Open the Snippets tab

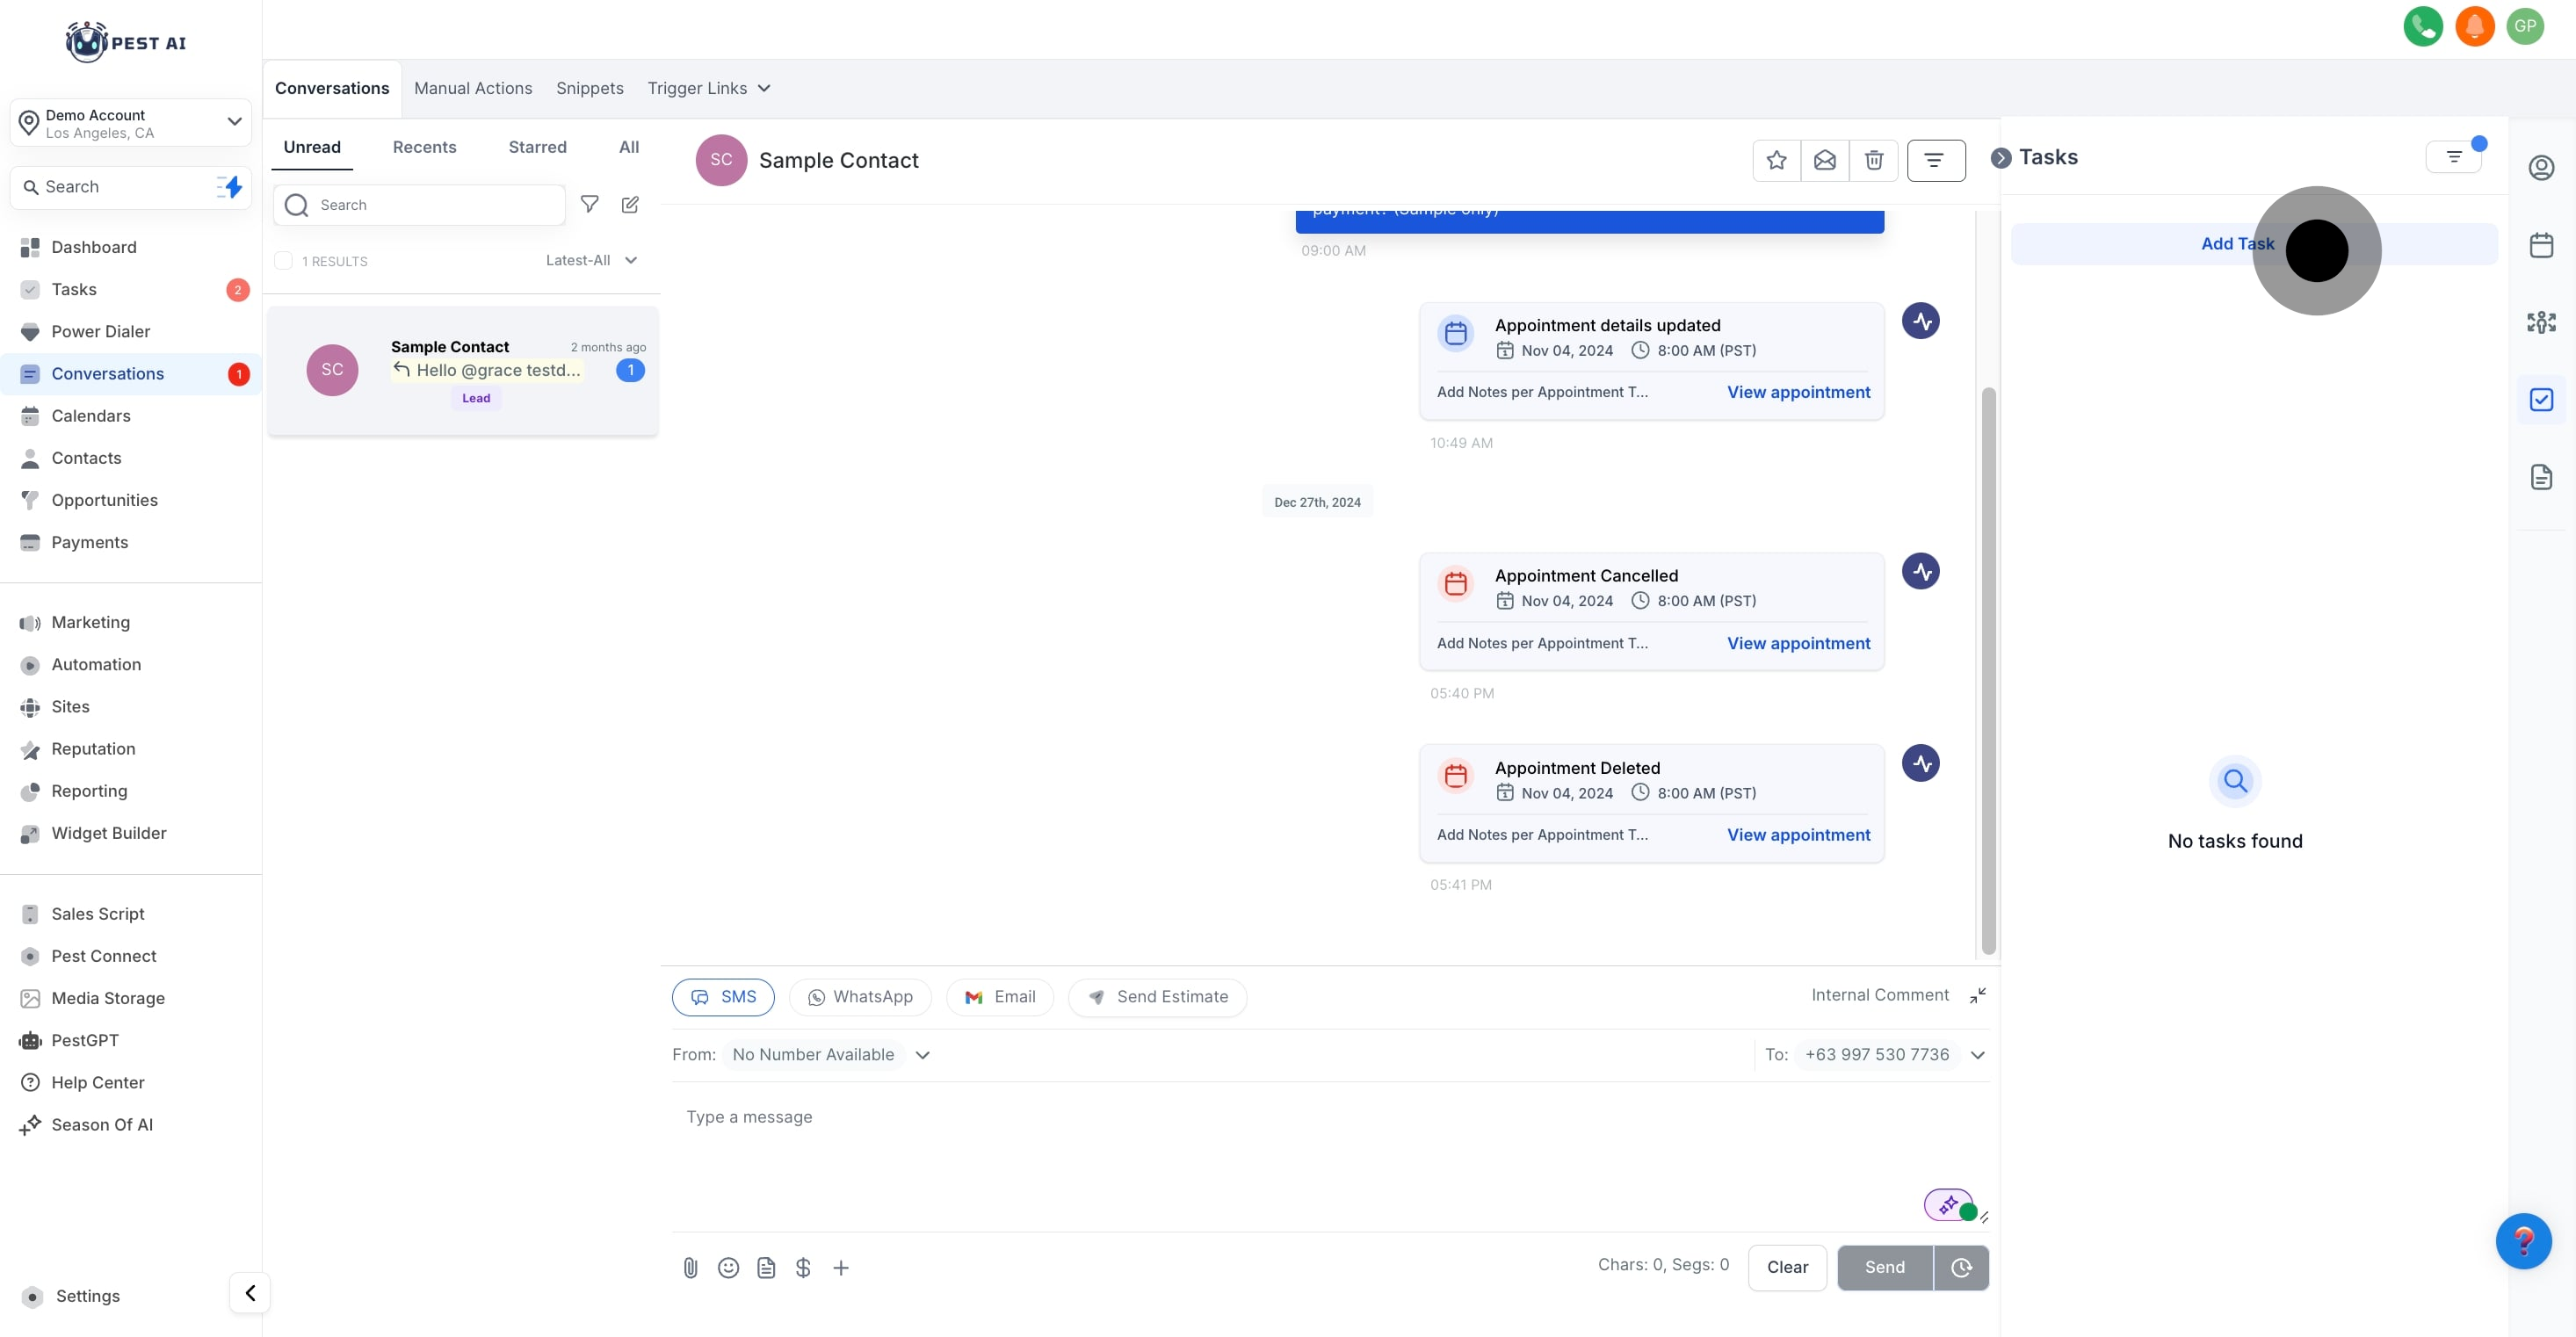tap(589, 88)
